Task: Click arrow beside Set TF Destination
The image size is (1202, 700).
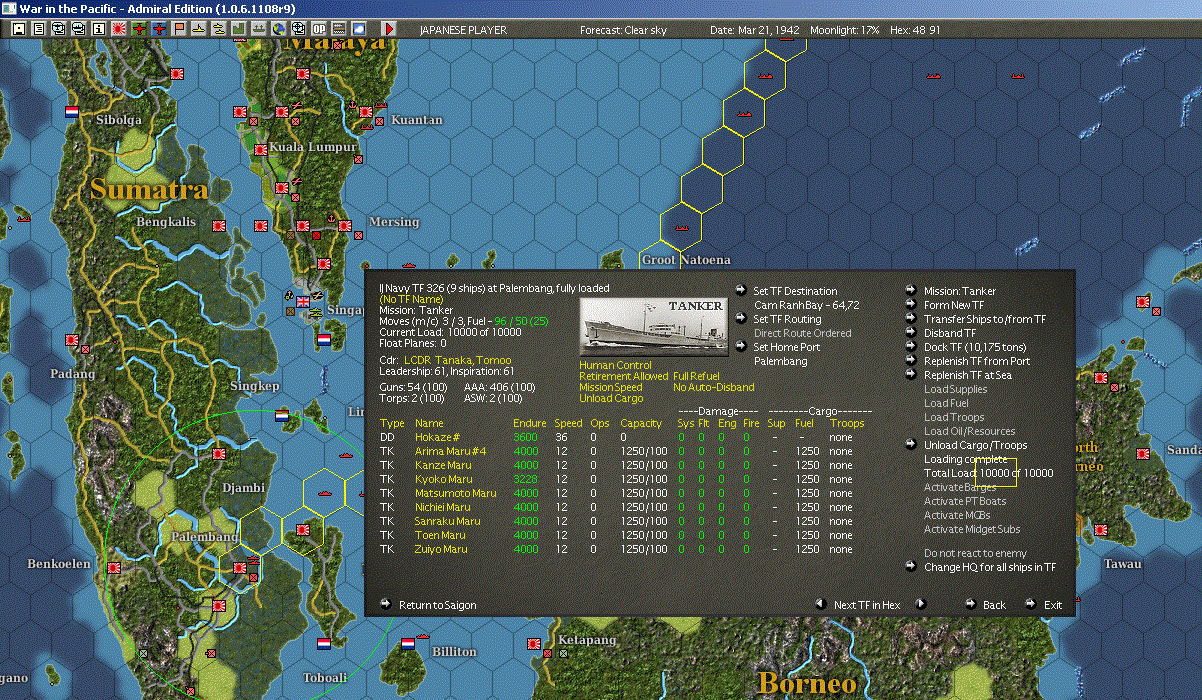Action: pos(740,291)
